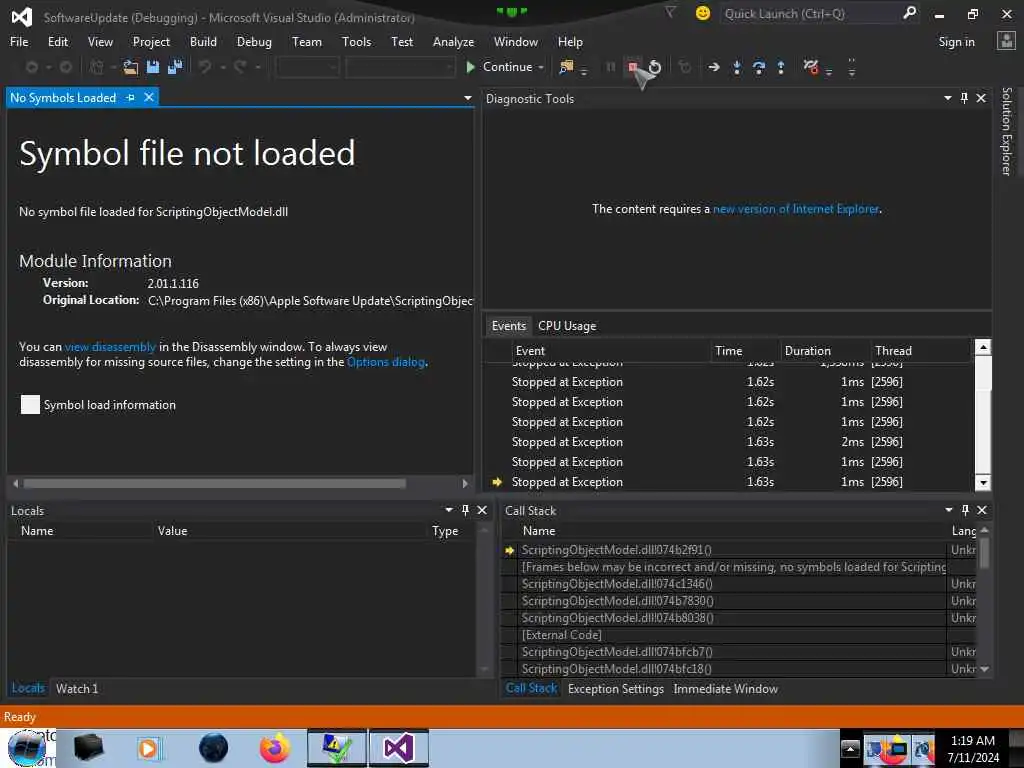Open the File menu

19,41
